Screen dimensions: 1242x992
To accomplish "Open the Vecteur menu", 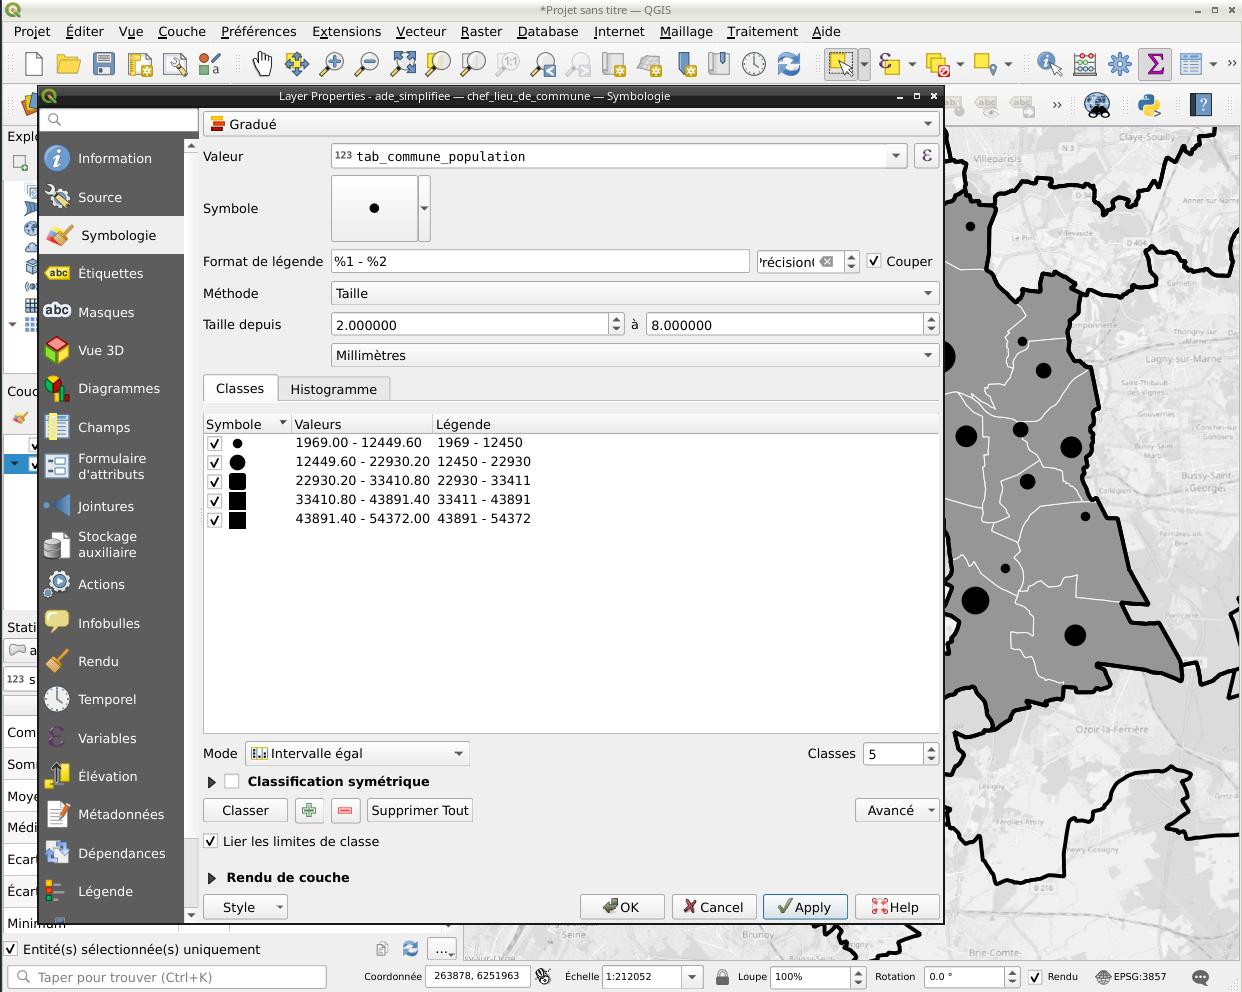I will coord(420,31).
